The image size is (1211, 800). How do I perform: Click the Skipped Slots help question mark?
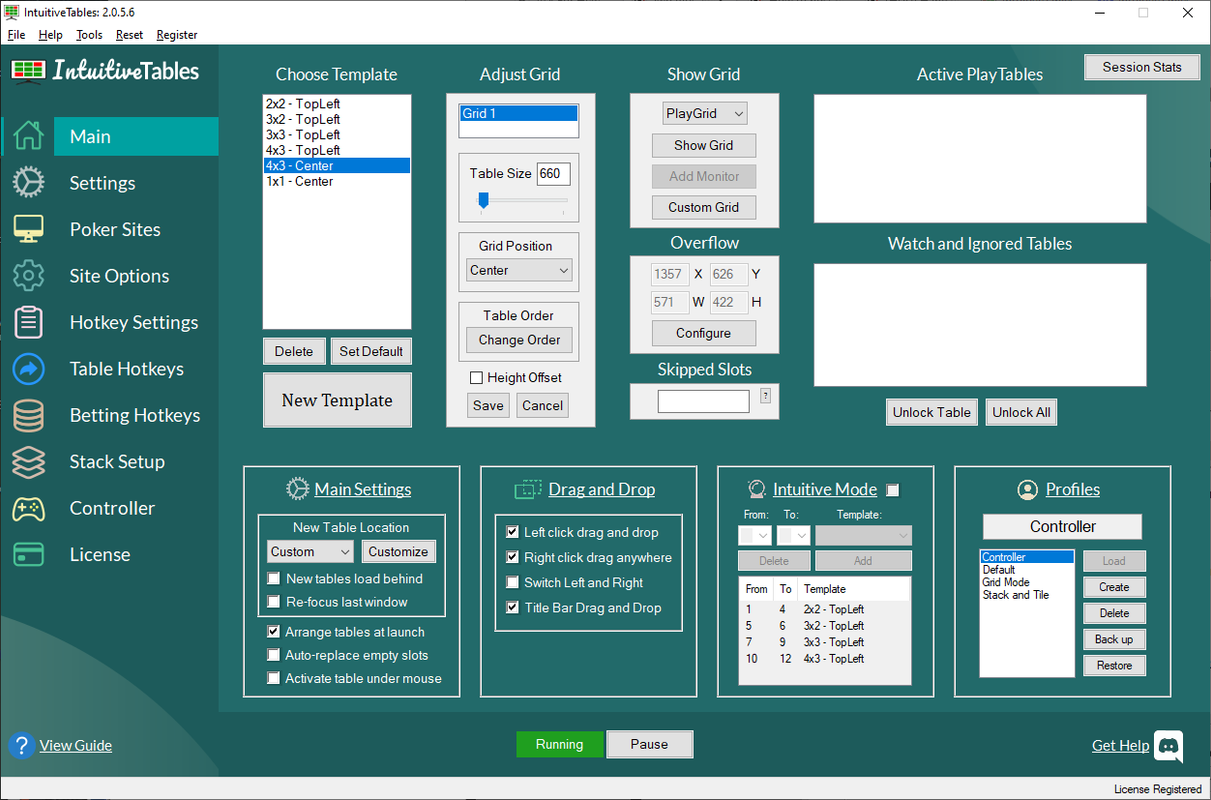pyautogui.click(x=766, y=396)
